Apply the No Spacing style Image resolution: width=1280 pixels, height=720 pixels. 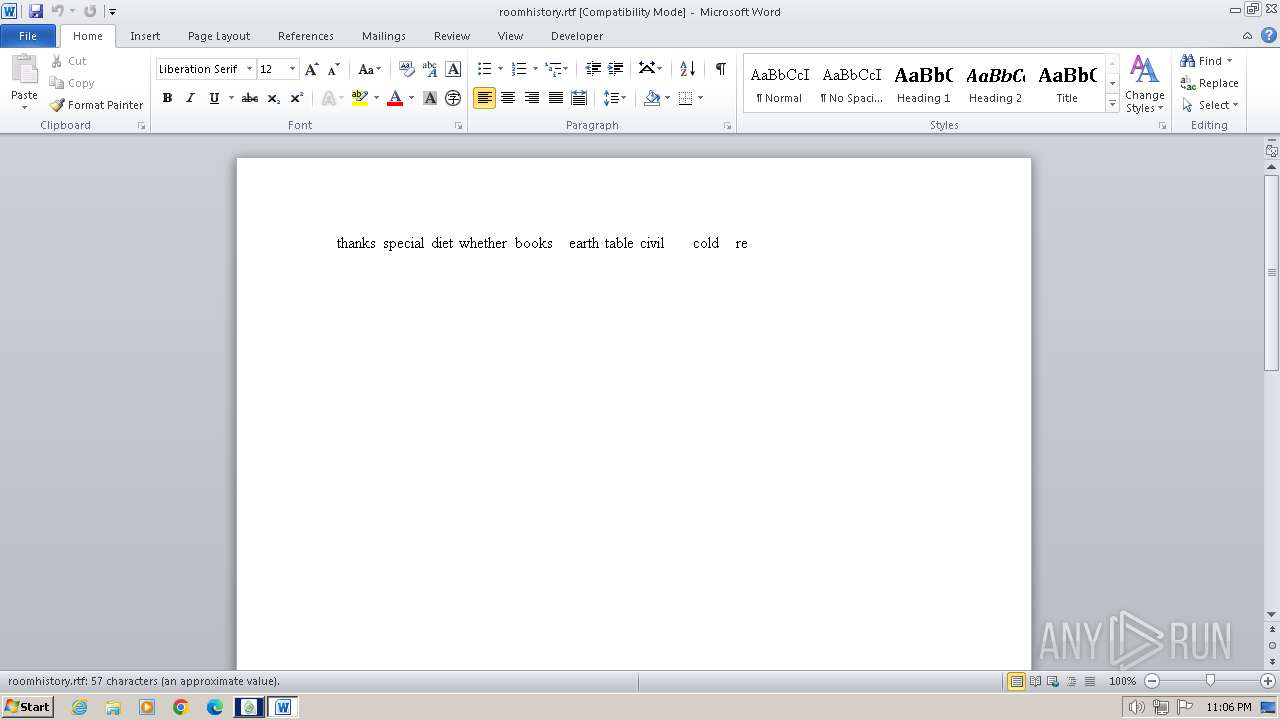point(852,84)
